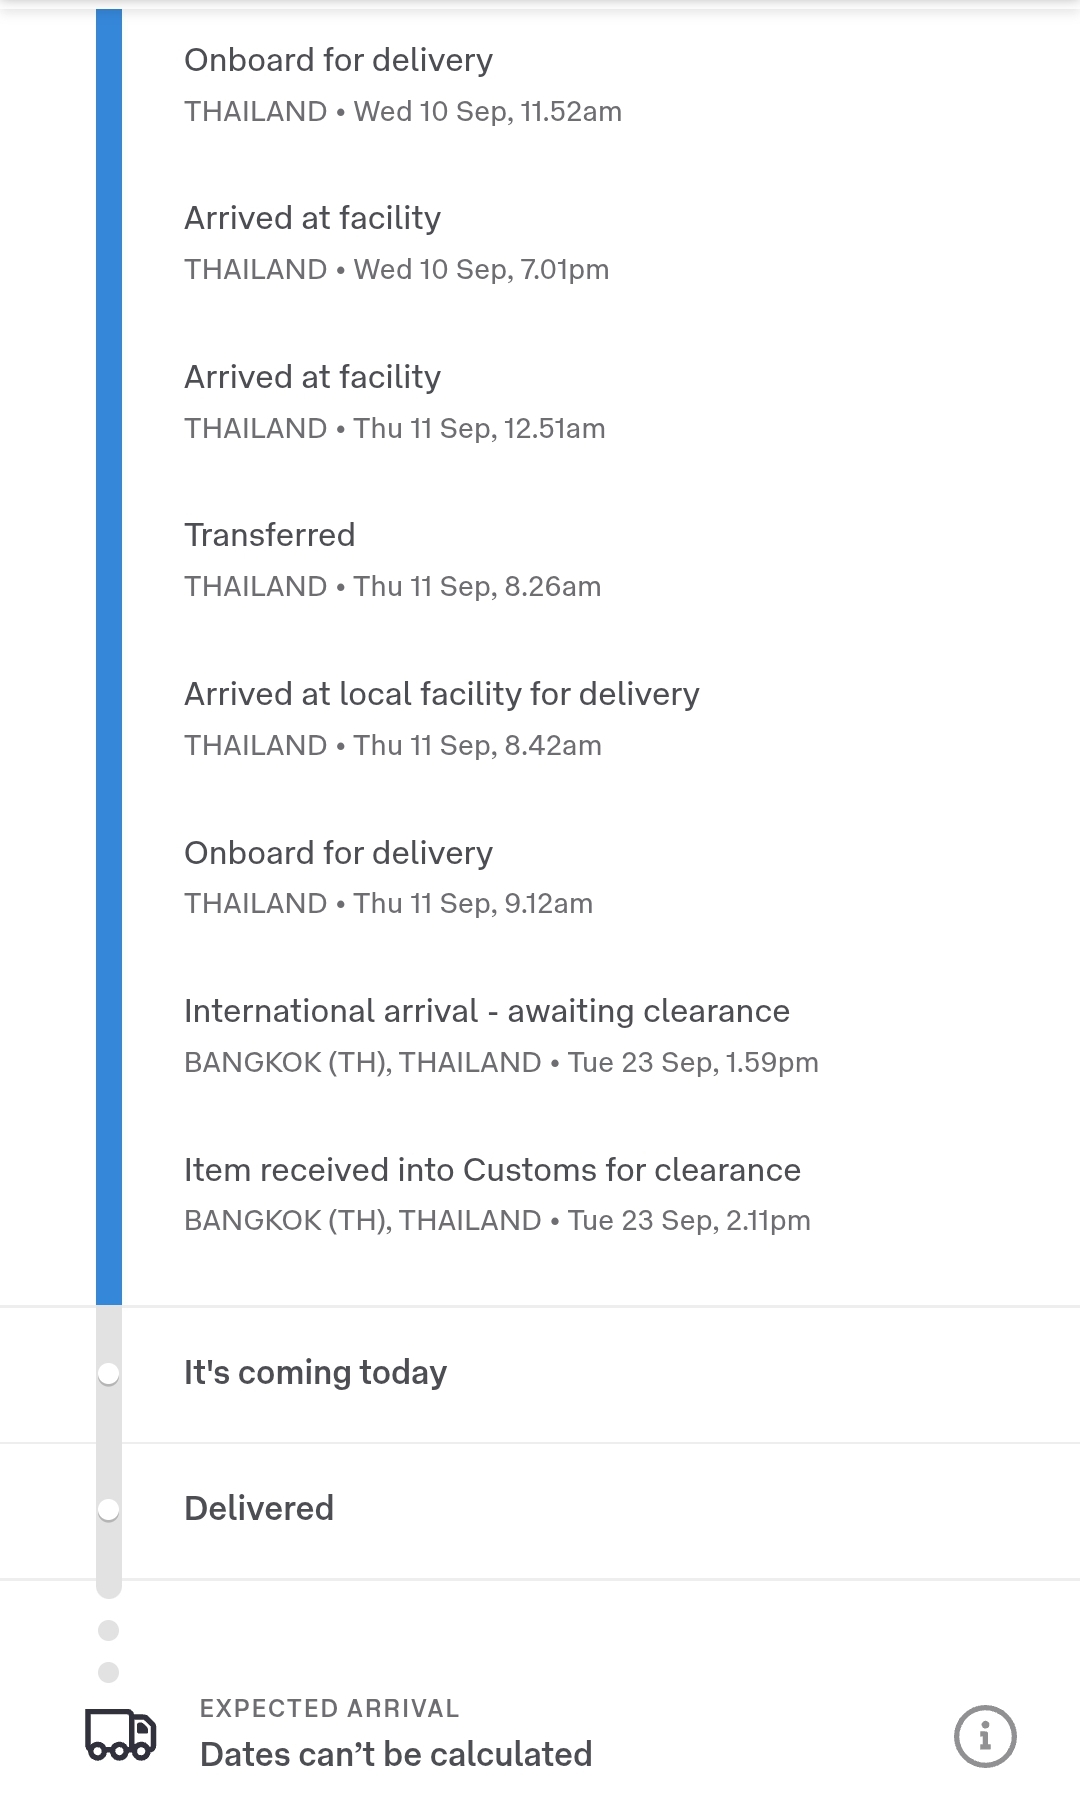Tap the upper grey dot below the timeline
This screenshot has height=1804, width=1080.
(109, 1631)
